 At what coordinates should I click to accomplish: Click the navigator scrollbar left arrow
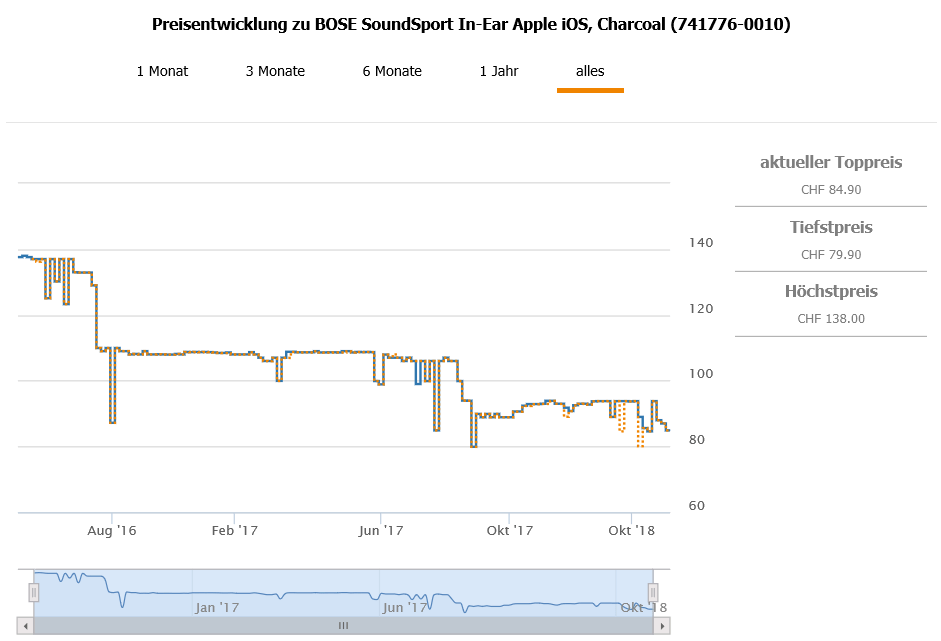click(x=26, y=626)
